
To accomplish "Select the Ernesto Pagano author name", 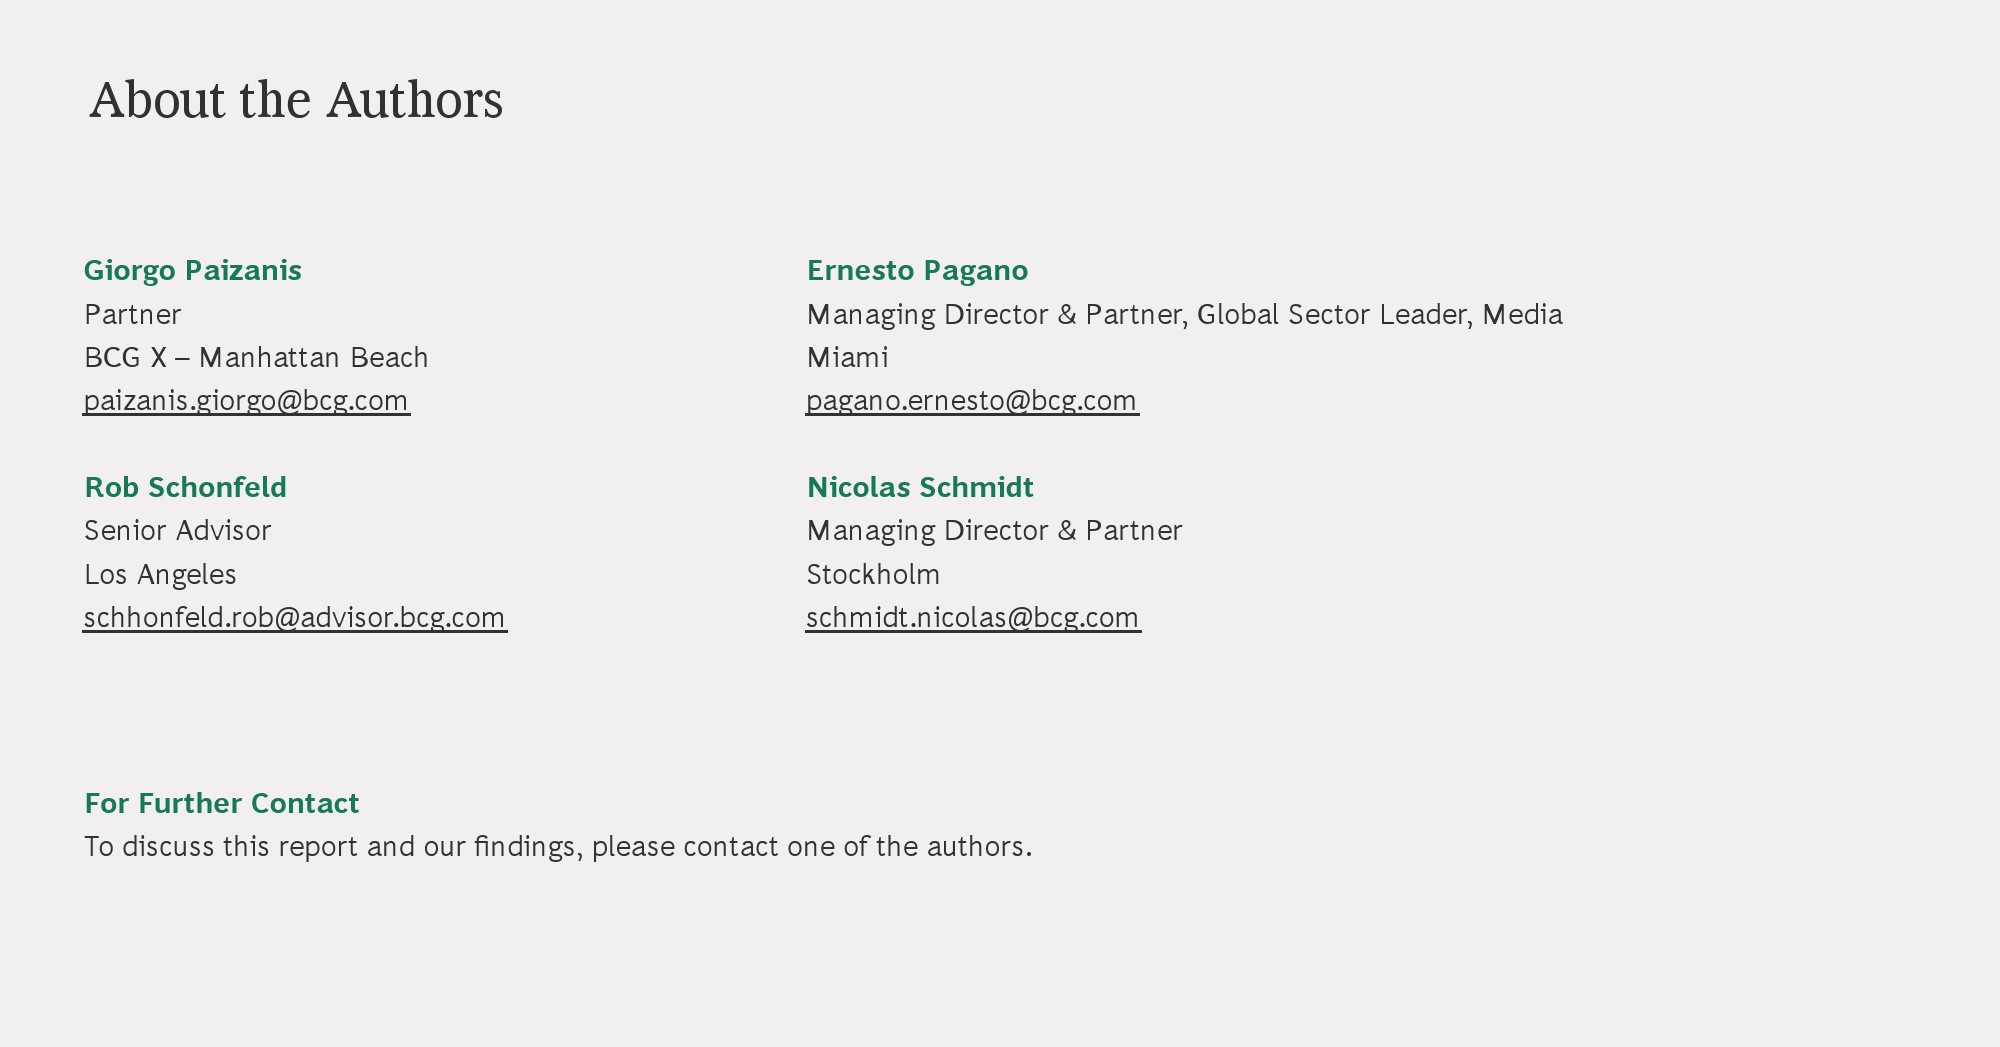I will 917,270.
